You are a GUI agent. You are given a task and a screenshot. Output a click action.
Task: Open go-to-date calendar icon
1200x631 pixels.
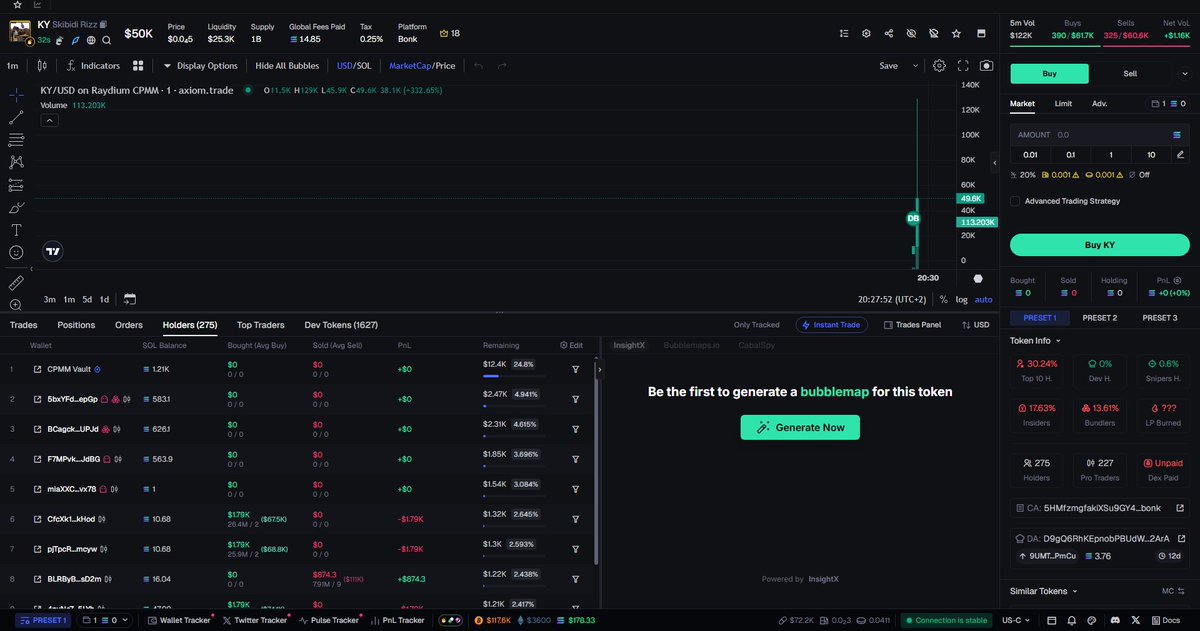pyautogui.click(x=130, y=299)
